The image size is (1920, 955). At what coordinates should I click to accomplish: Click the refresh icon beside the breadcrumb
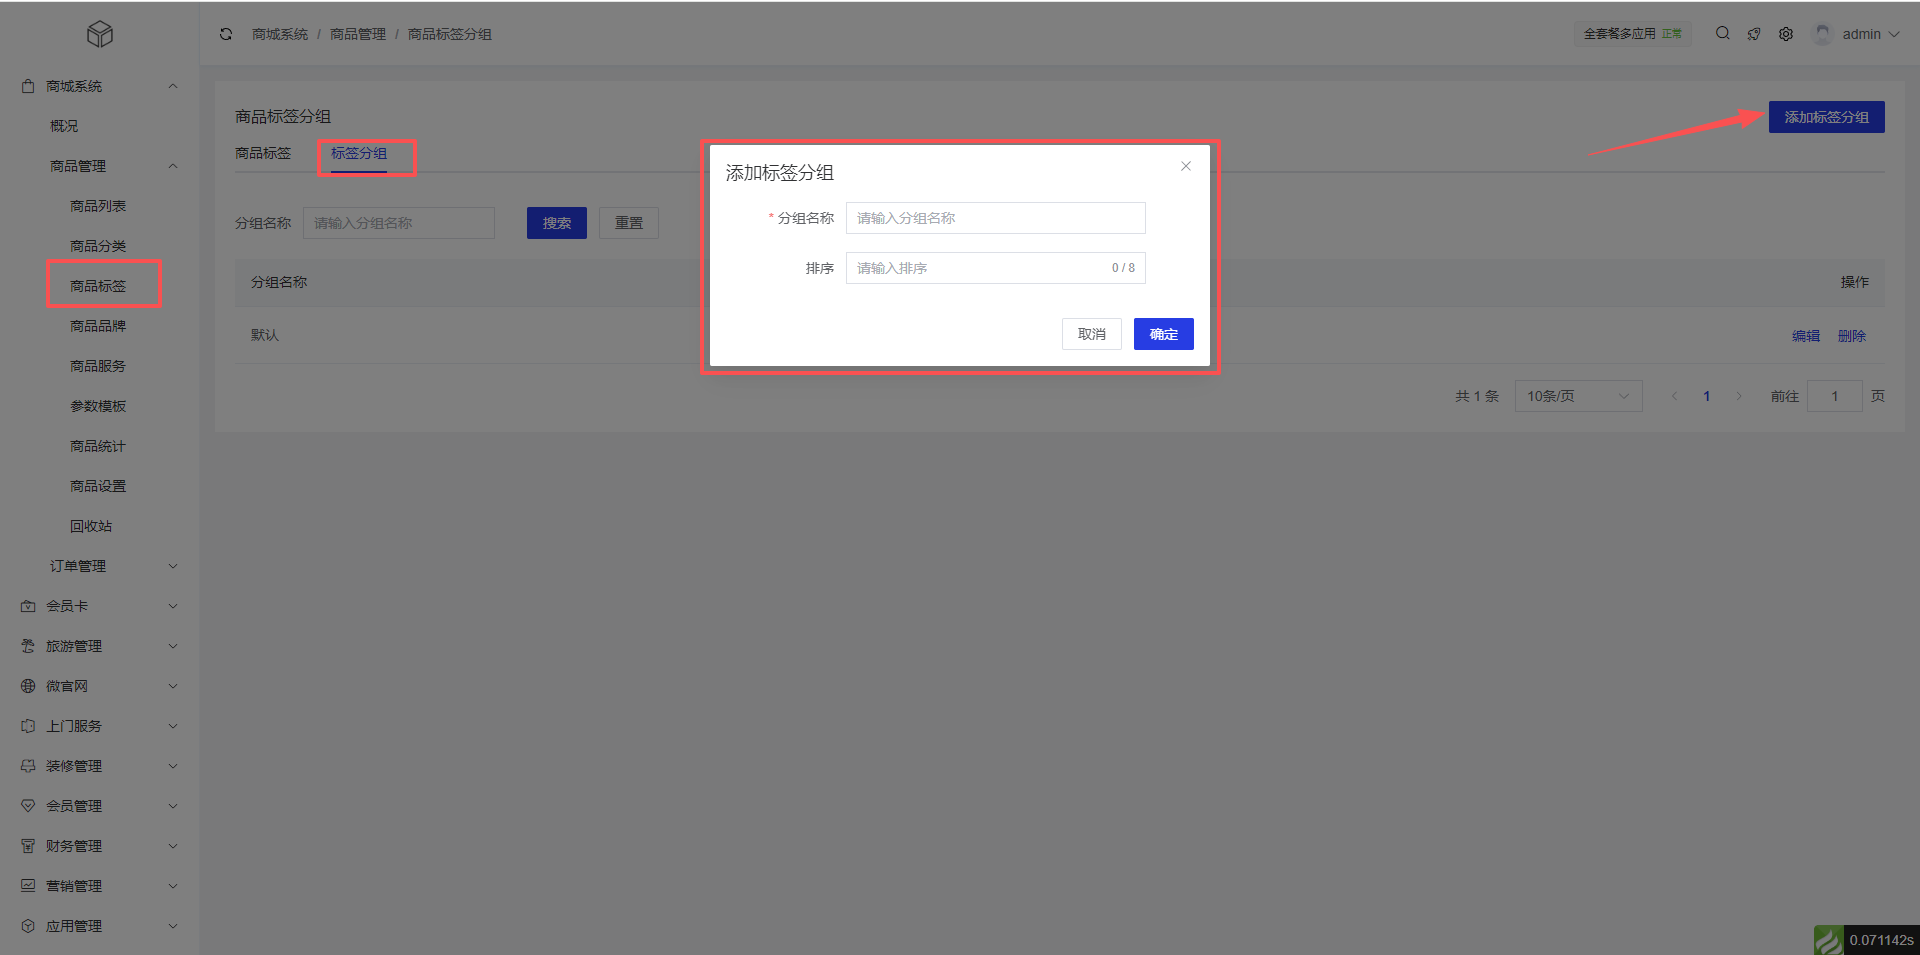(x=226, y=34)
